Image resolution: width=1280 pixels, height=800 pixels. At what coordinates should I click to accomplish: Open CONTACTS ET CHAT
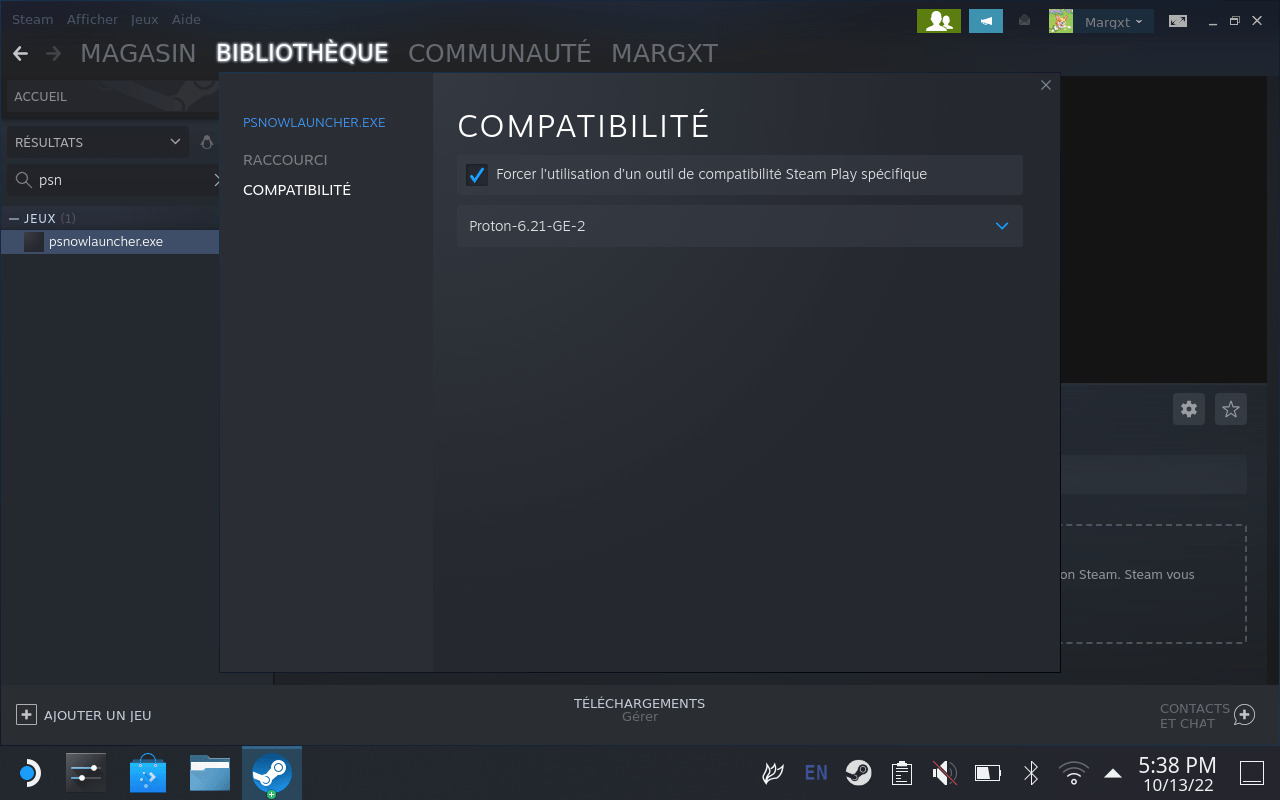pyautogui.click(x=1207, y=715)
